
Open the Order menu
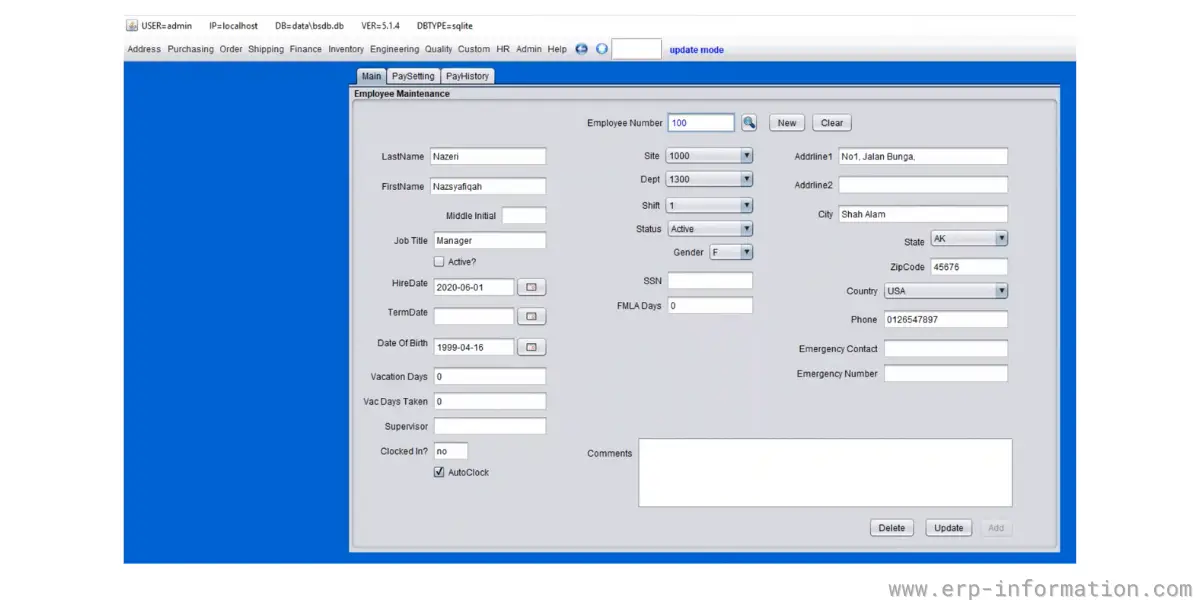(x=231, y=49)
